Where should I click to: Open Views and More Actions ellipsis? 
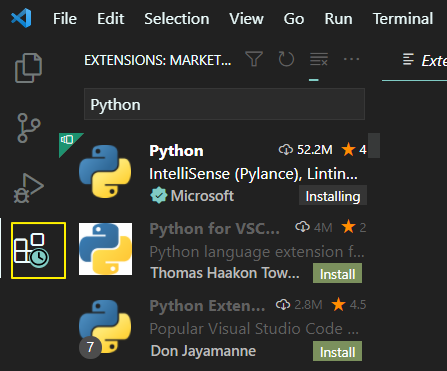(x=351, y=59)
